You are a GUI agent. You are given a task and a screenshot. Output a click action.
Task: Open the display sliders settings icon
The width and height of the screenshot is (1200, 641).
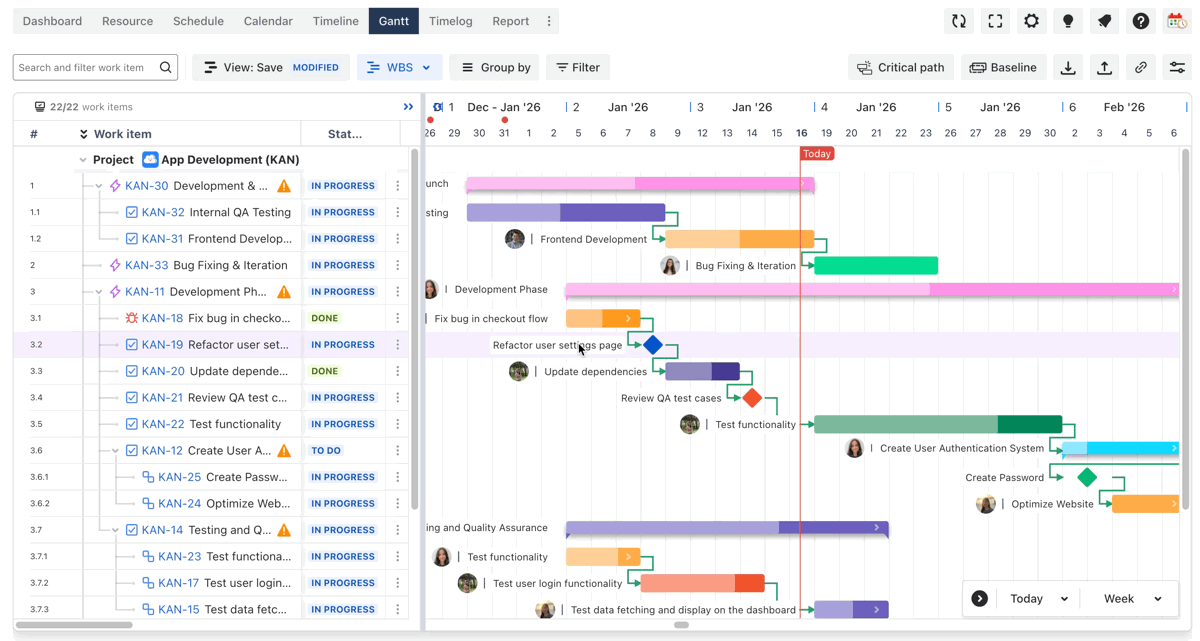coord(1177,68)
